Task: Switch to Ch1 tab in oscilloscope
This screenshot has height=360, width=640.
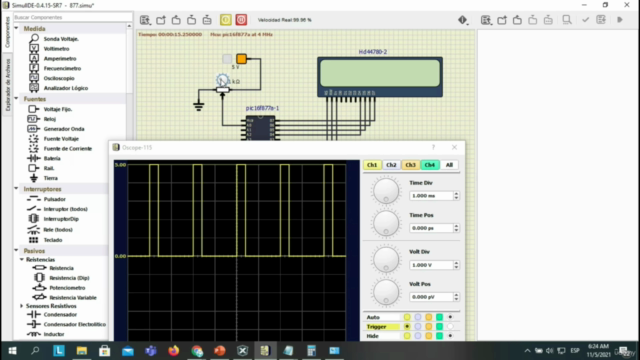Action: coord(372,165)
